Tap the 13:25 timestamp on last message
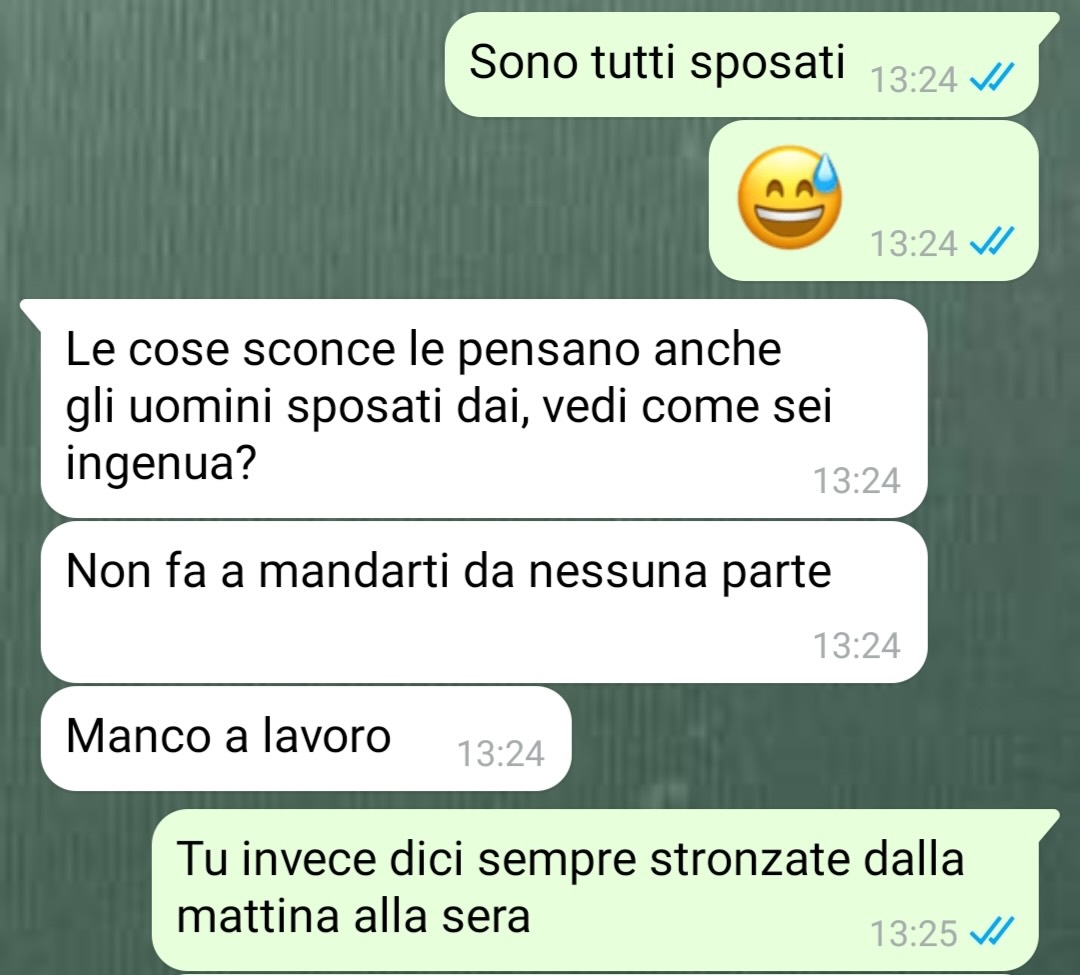 (x=914, y=933)
